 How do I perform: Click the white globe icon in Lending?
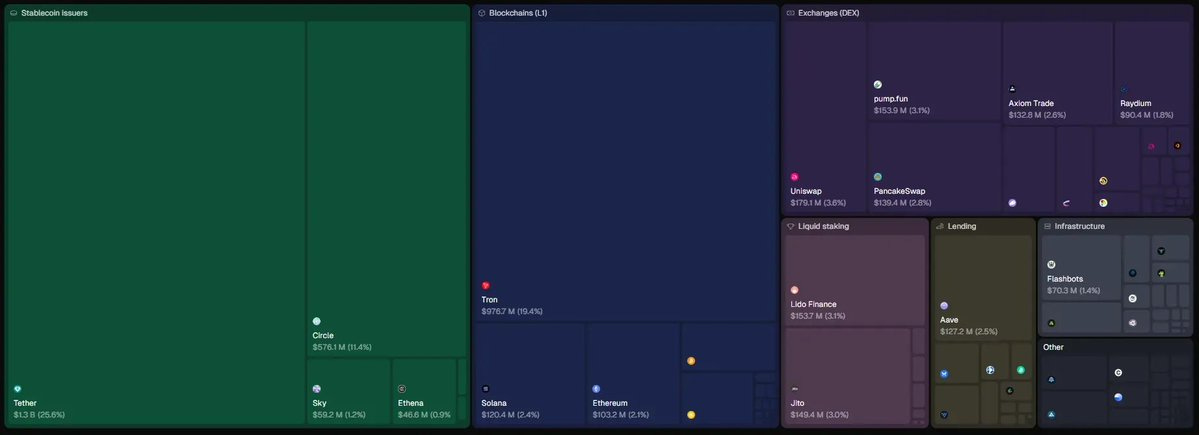(990, 370)
